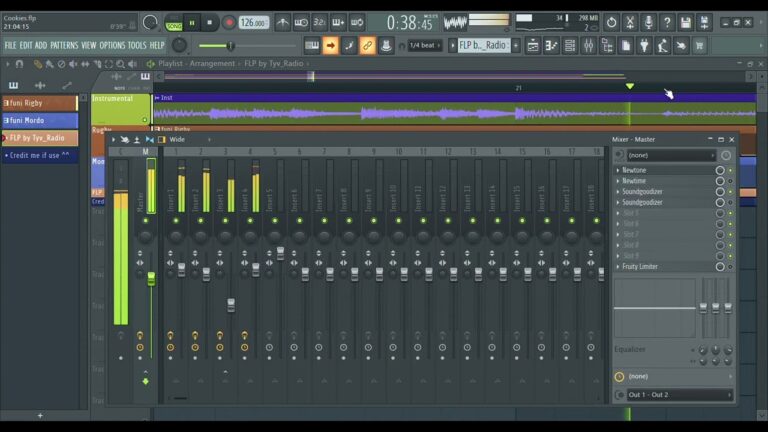Click the microphone one-click recording icon
Viewport: 768px width, 432px height.
pos(648,23)
